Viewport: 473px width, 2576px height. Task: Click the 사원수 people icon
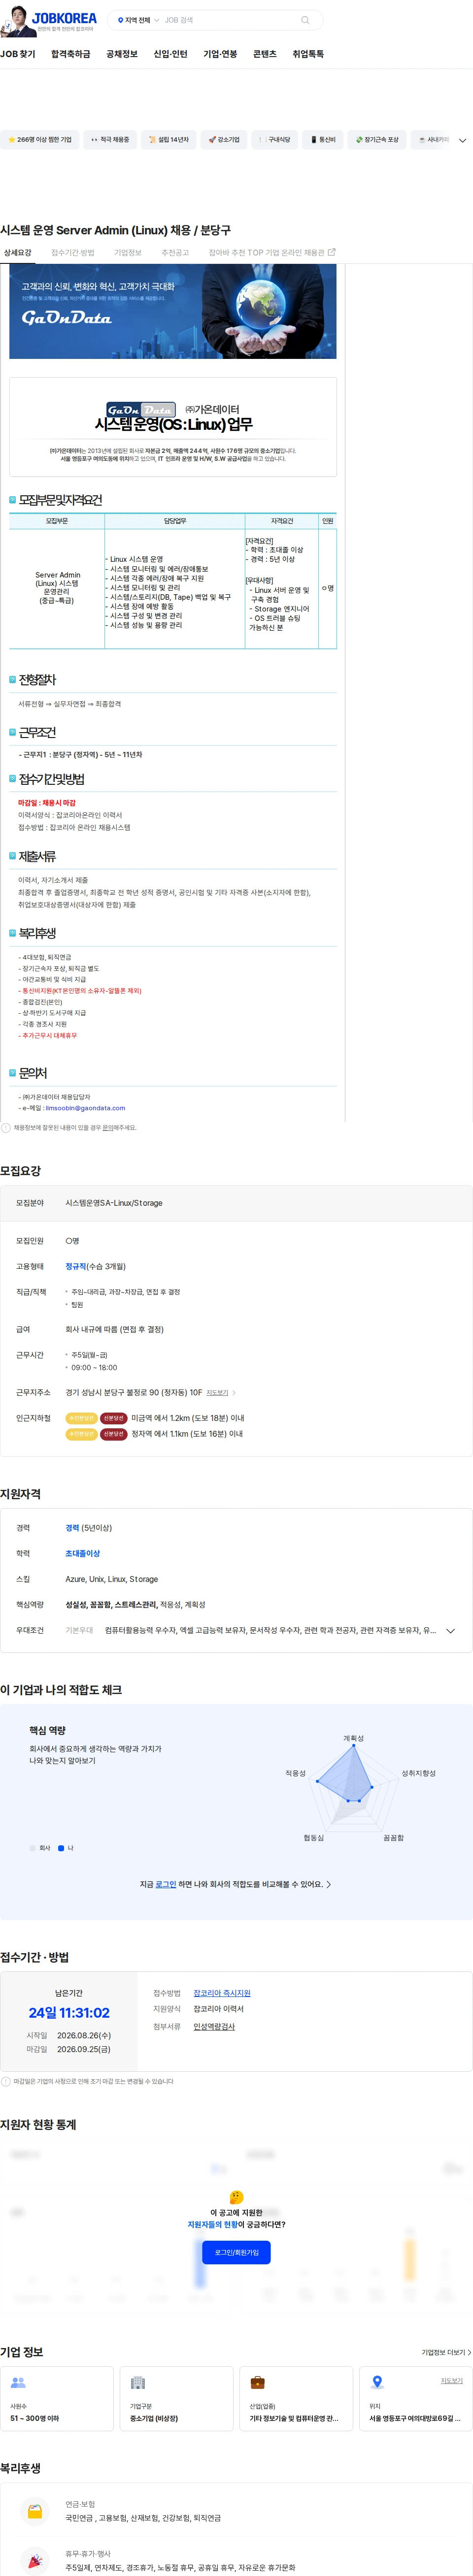[18, 2383]
